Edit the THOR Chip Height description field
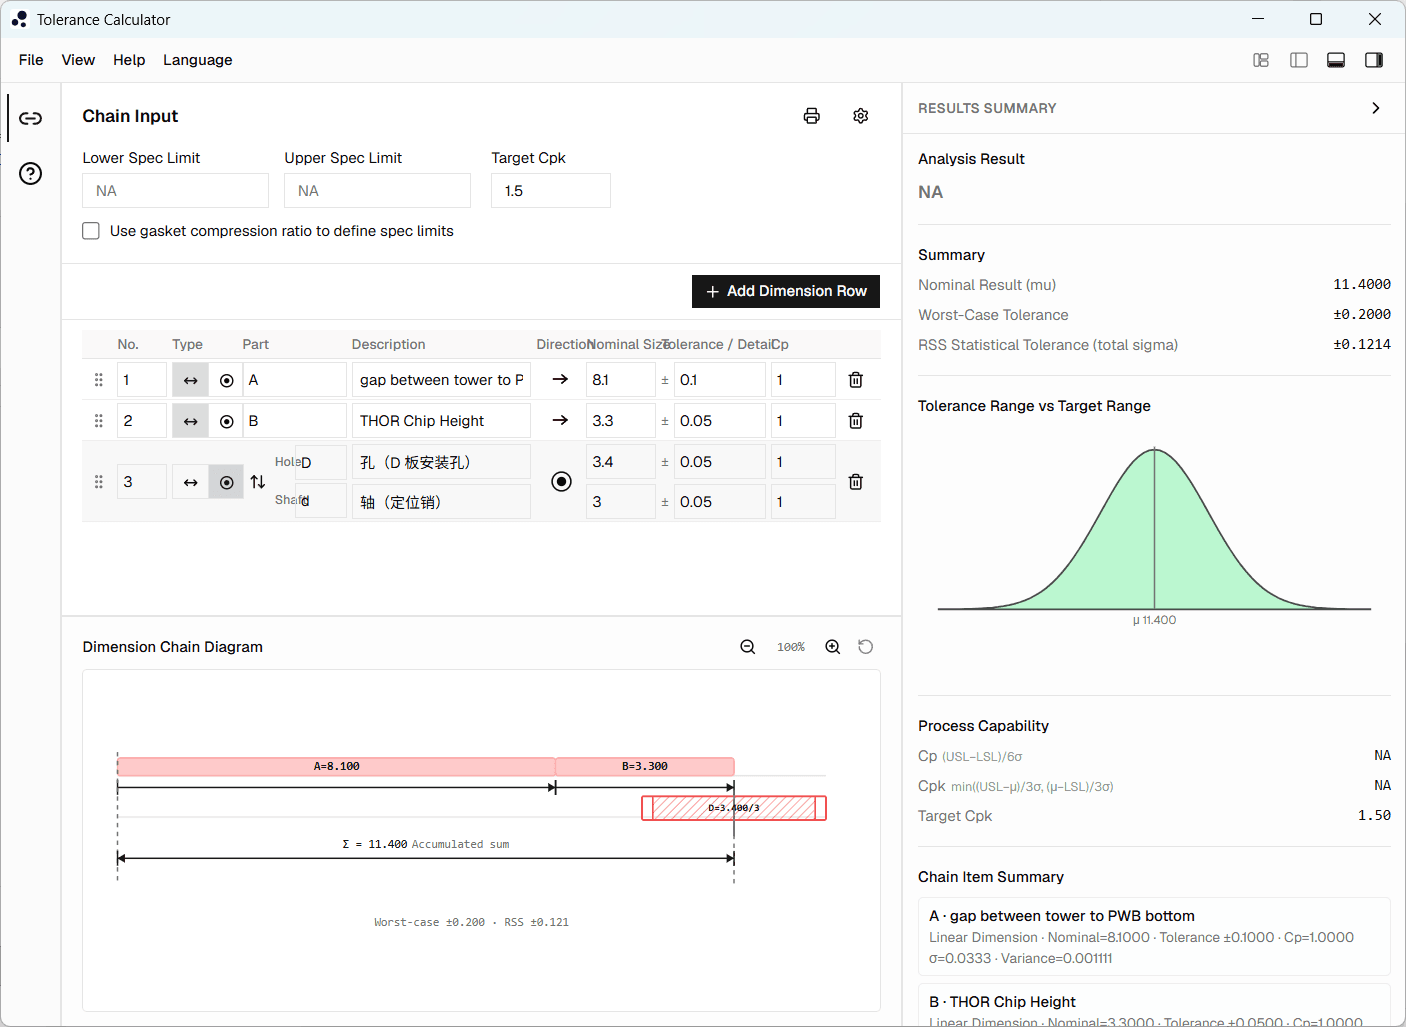 click(x=441, y=421)
